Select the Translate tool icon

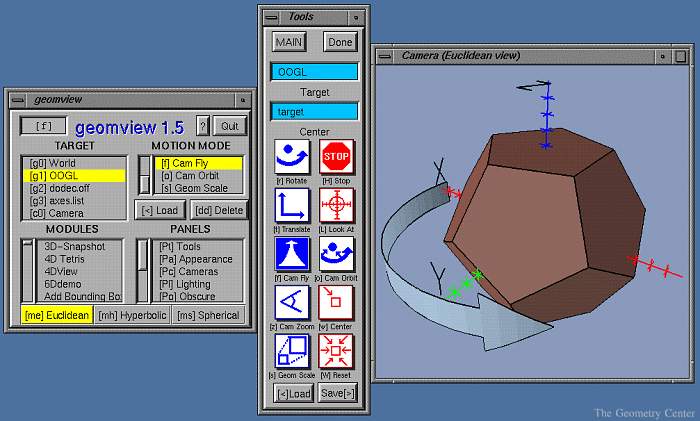[x=292, y=205]
